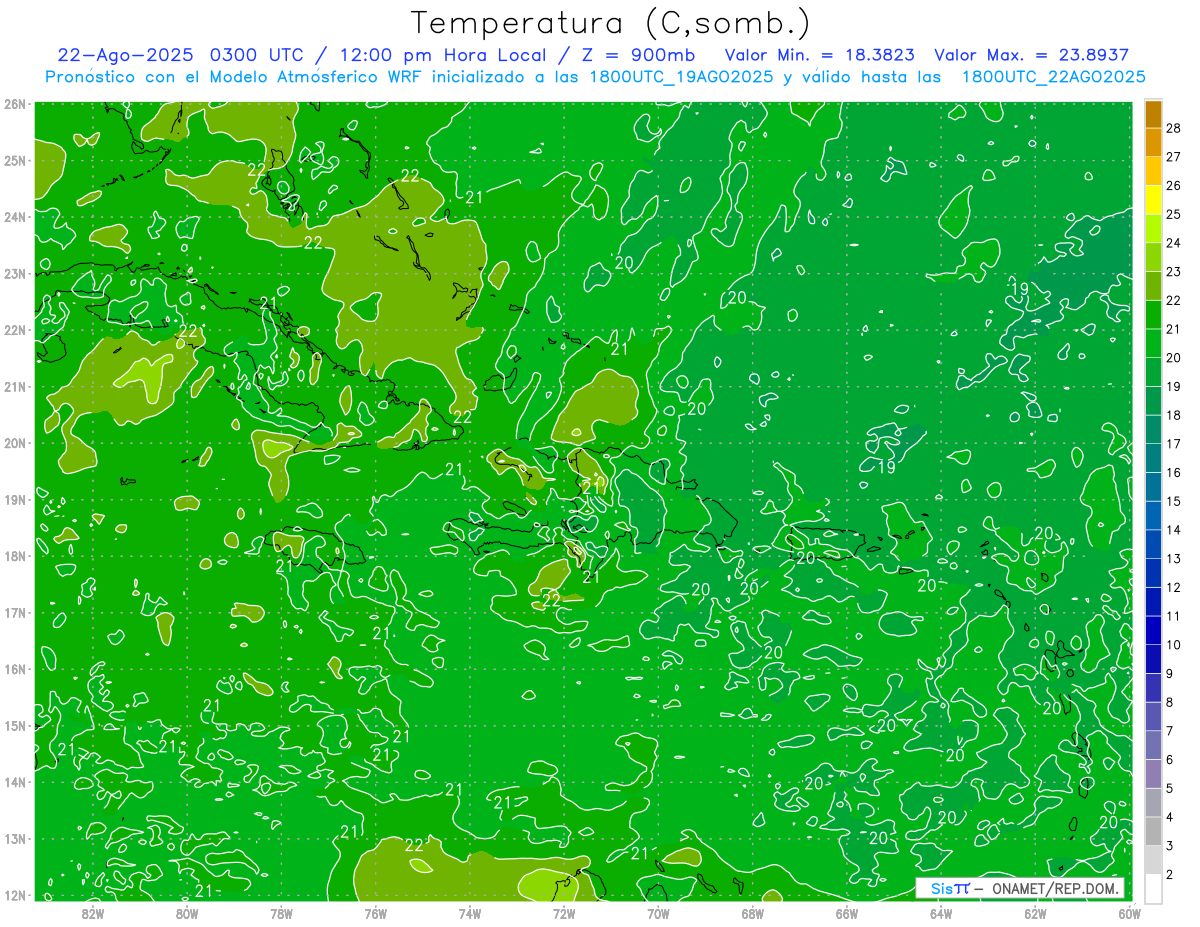Click the color scale value 5
This screenshot has width=1200, height=927.
tap(1171, 789)
